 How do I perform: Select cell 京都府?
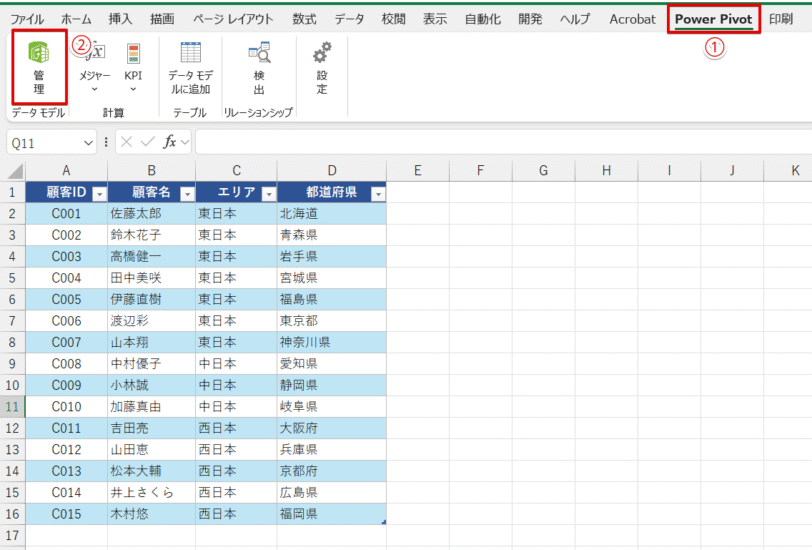click(331, 471)
